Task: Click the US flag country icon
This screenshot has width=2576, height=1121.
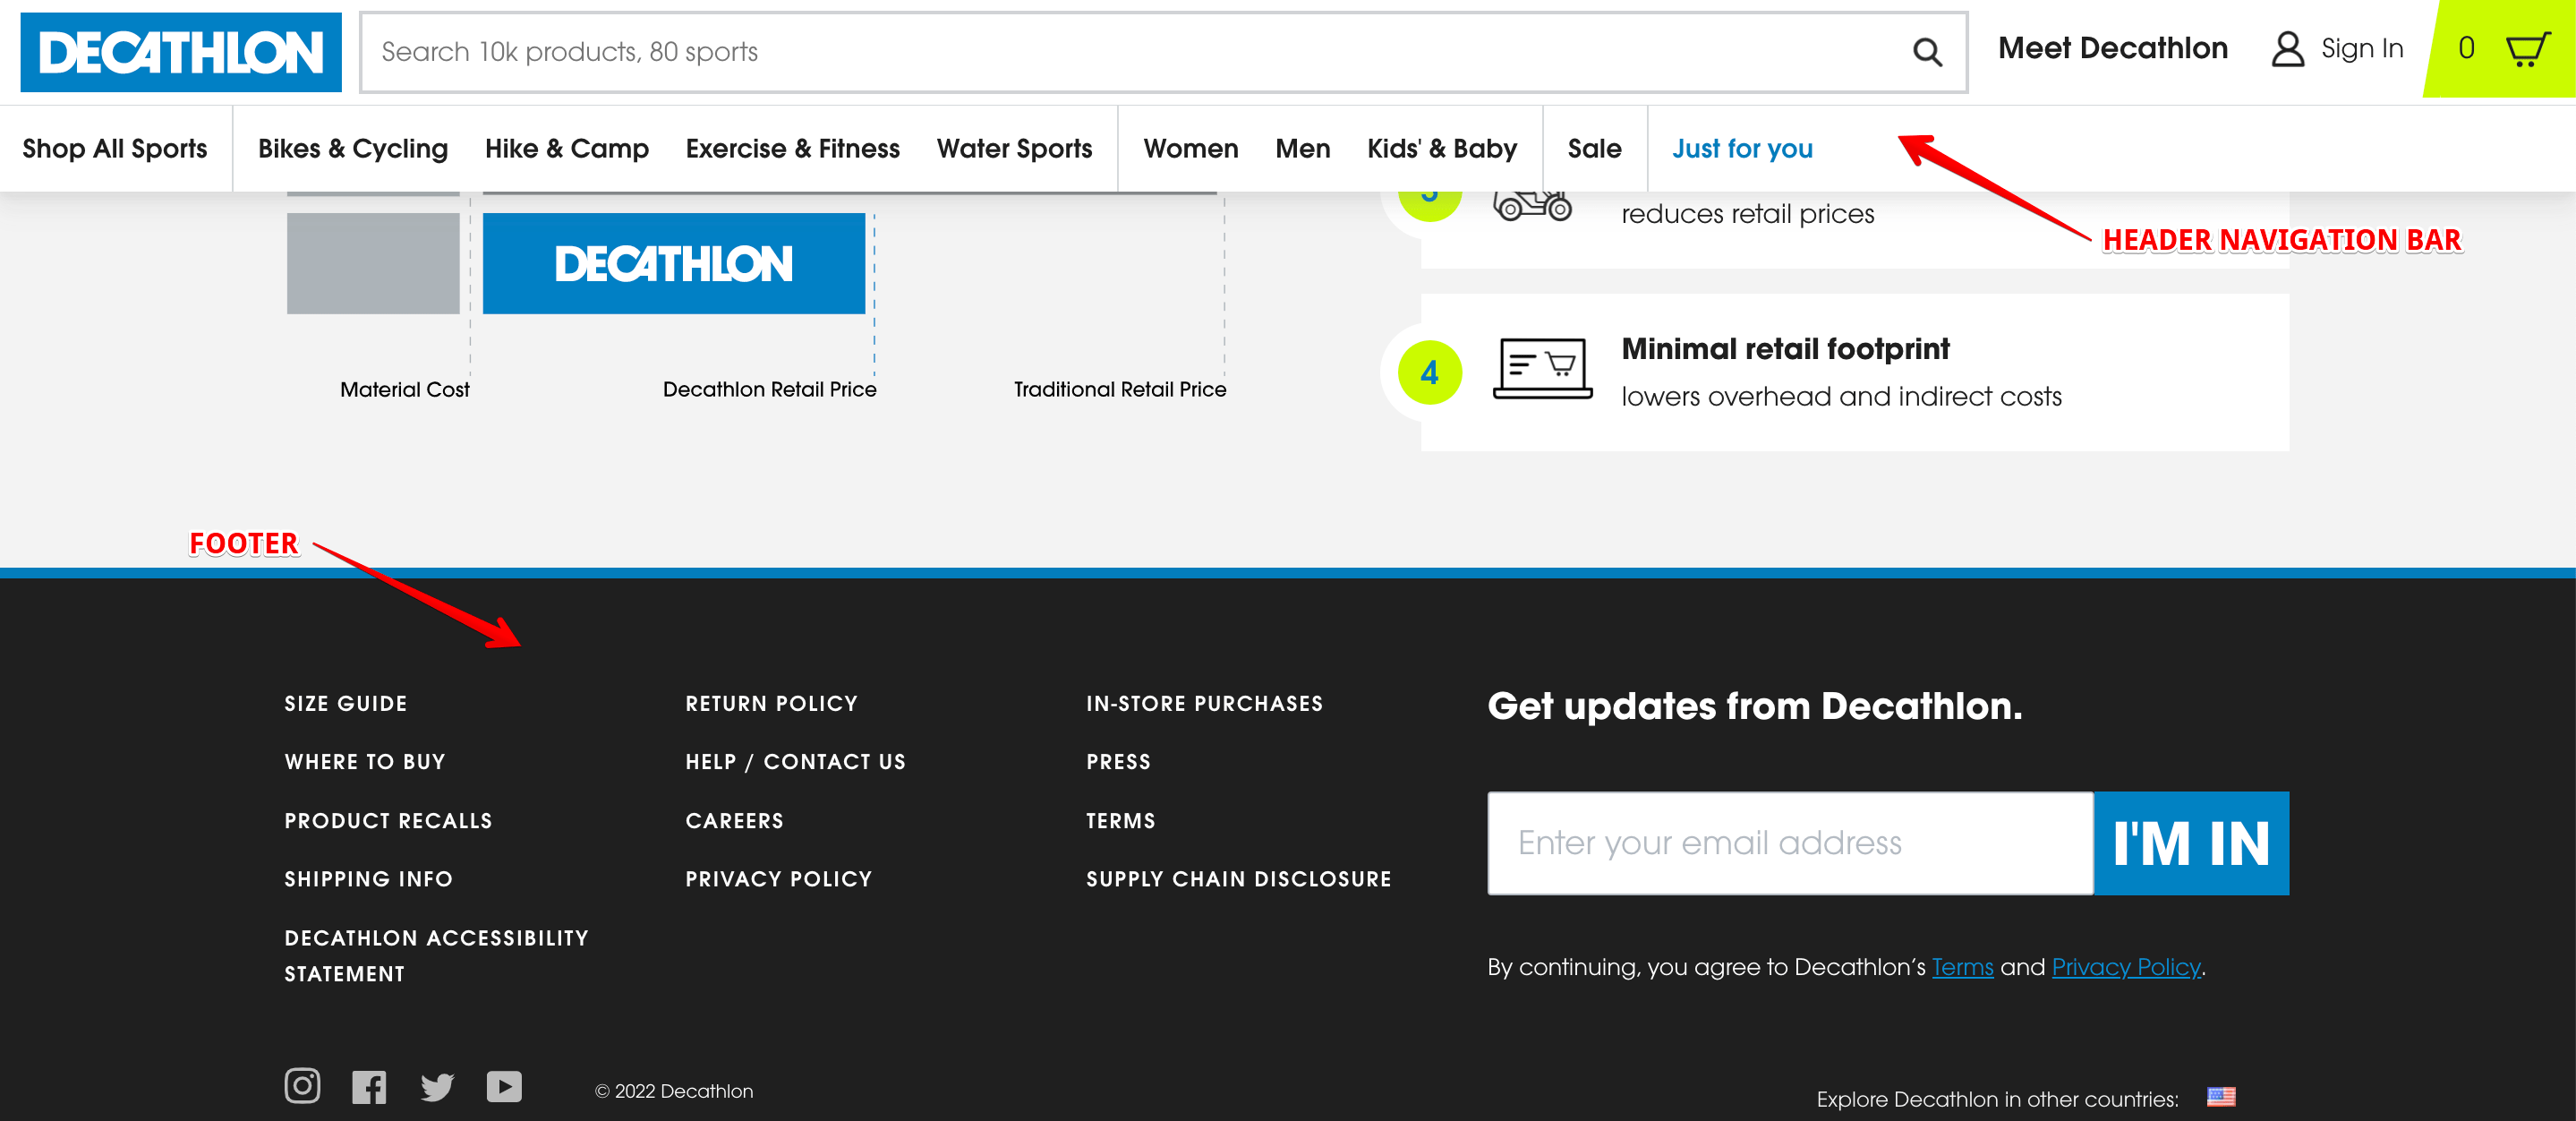Action: 2220,1097
